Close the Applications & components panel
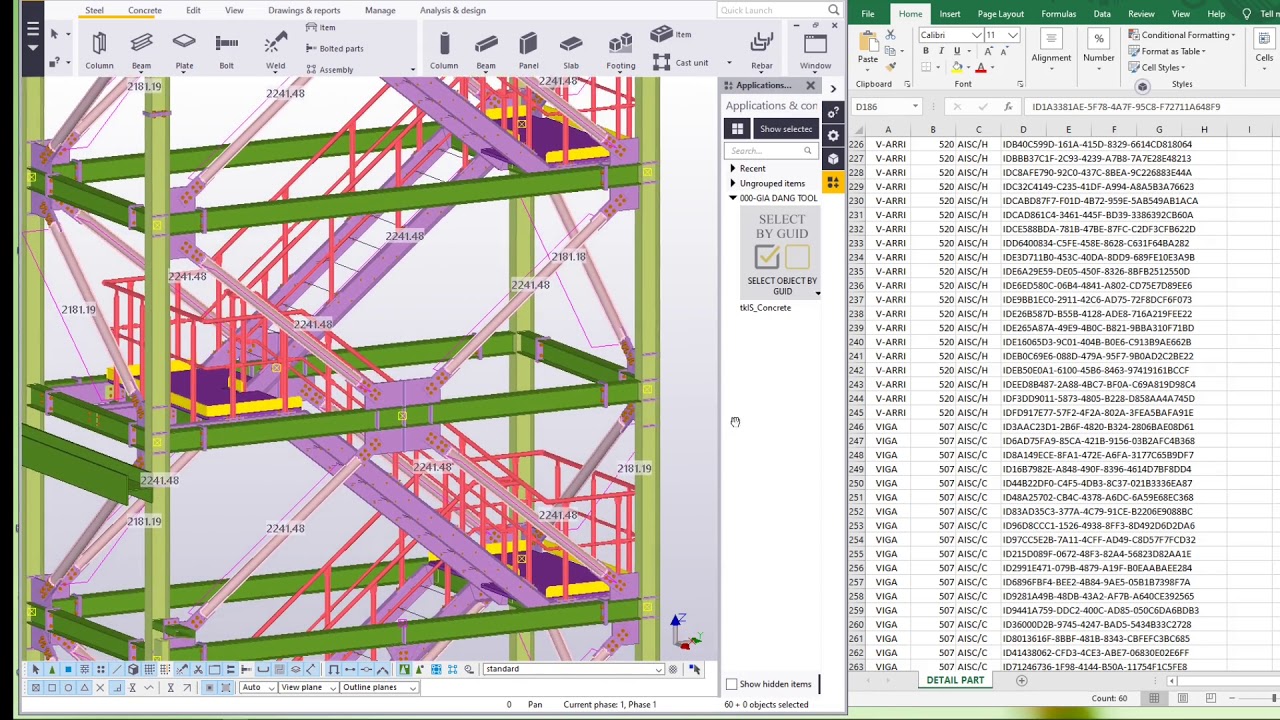This screenshot has width=1280, height=720. pos(811,85)
